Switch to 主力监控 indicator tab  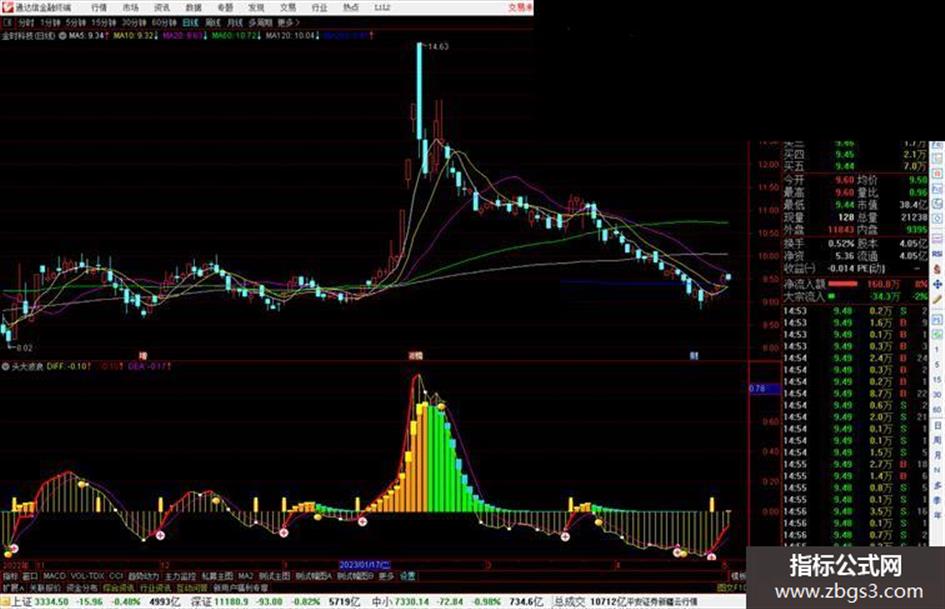tap(180, 576)
